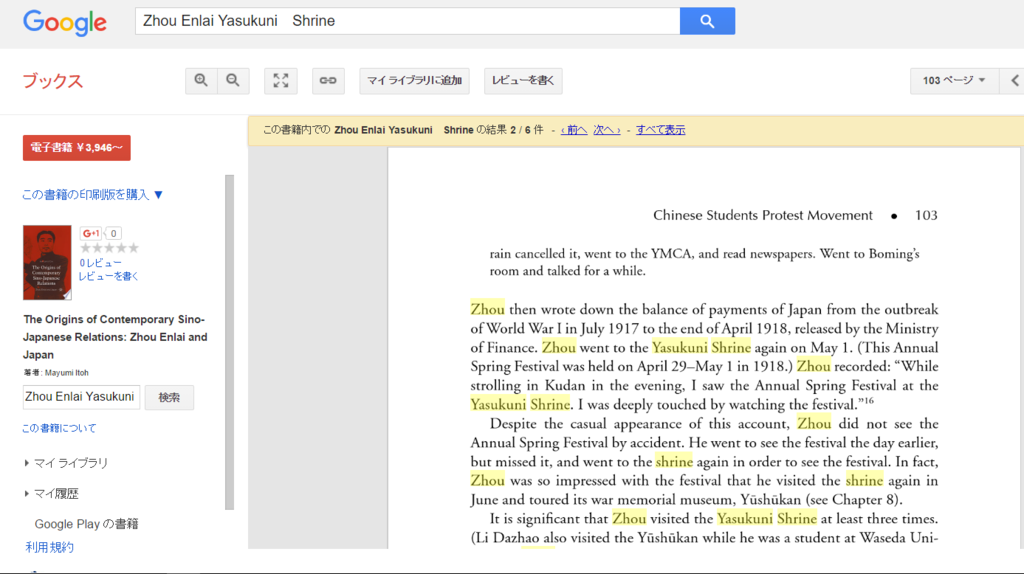Expand この書籍の印刷版を購入 dropdown

(92, 195)
